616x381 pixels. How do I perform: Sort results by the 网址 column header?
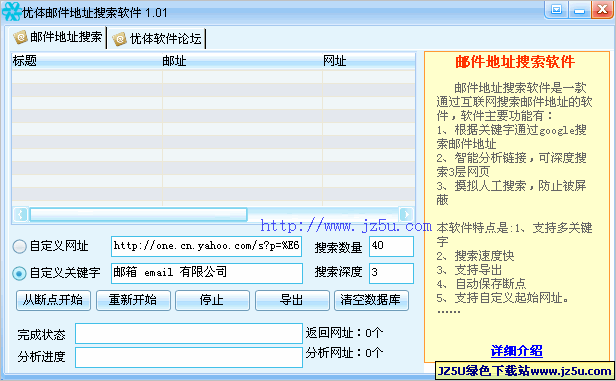tap(368, 61)
